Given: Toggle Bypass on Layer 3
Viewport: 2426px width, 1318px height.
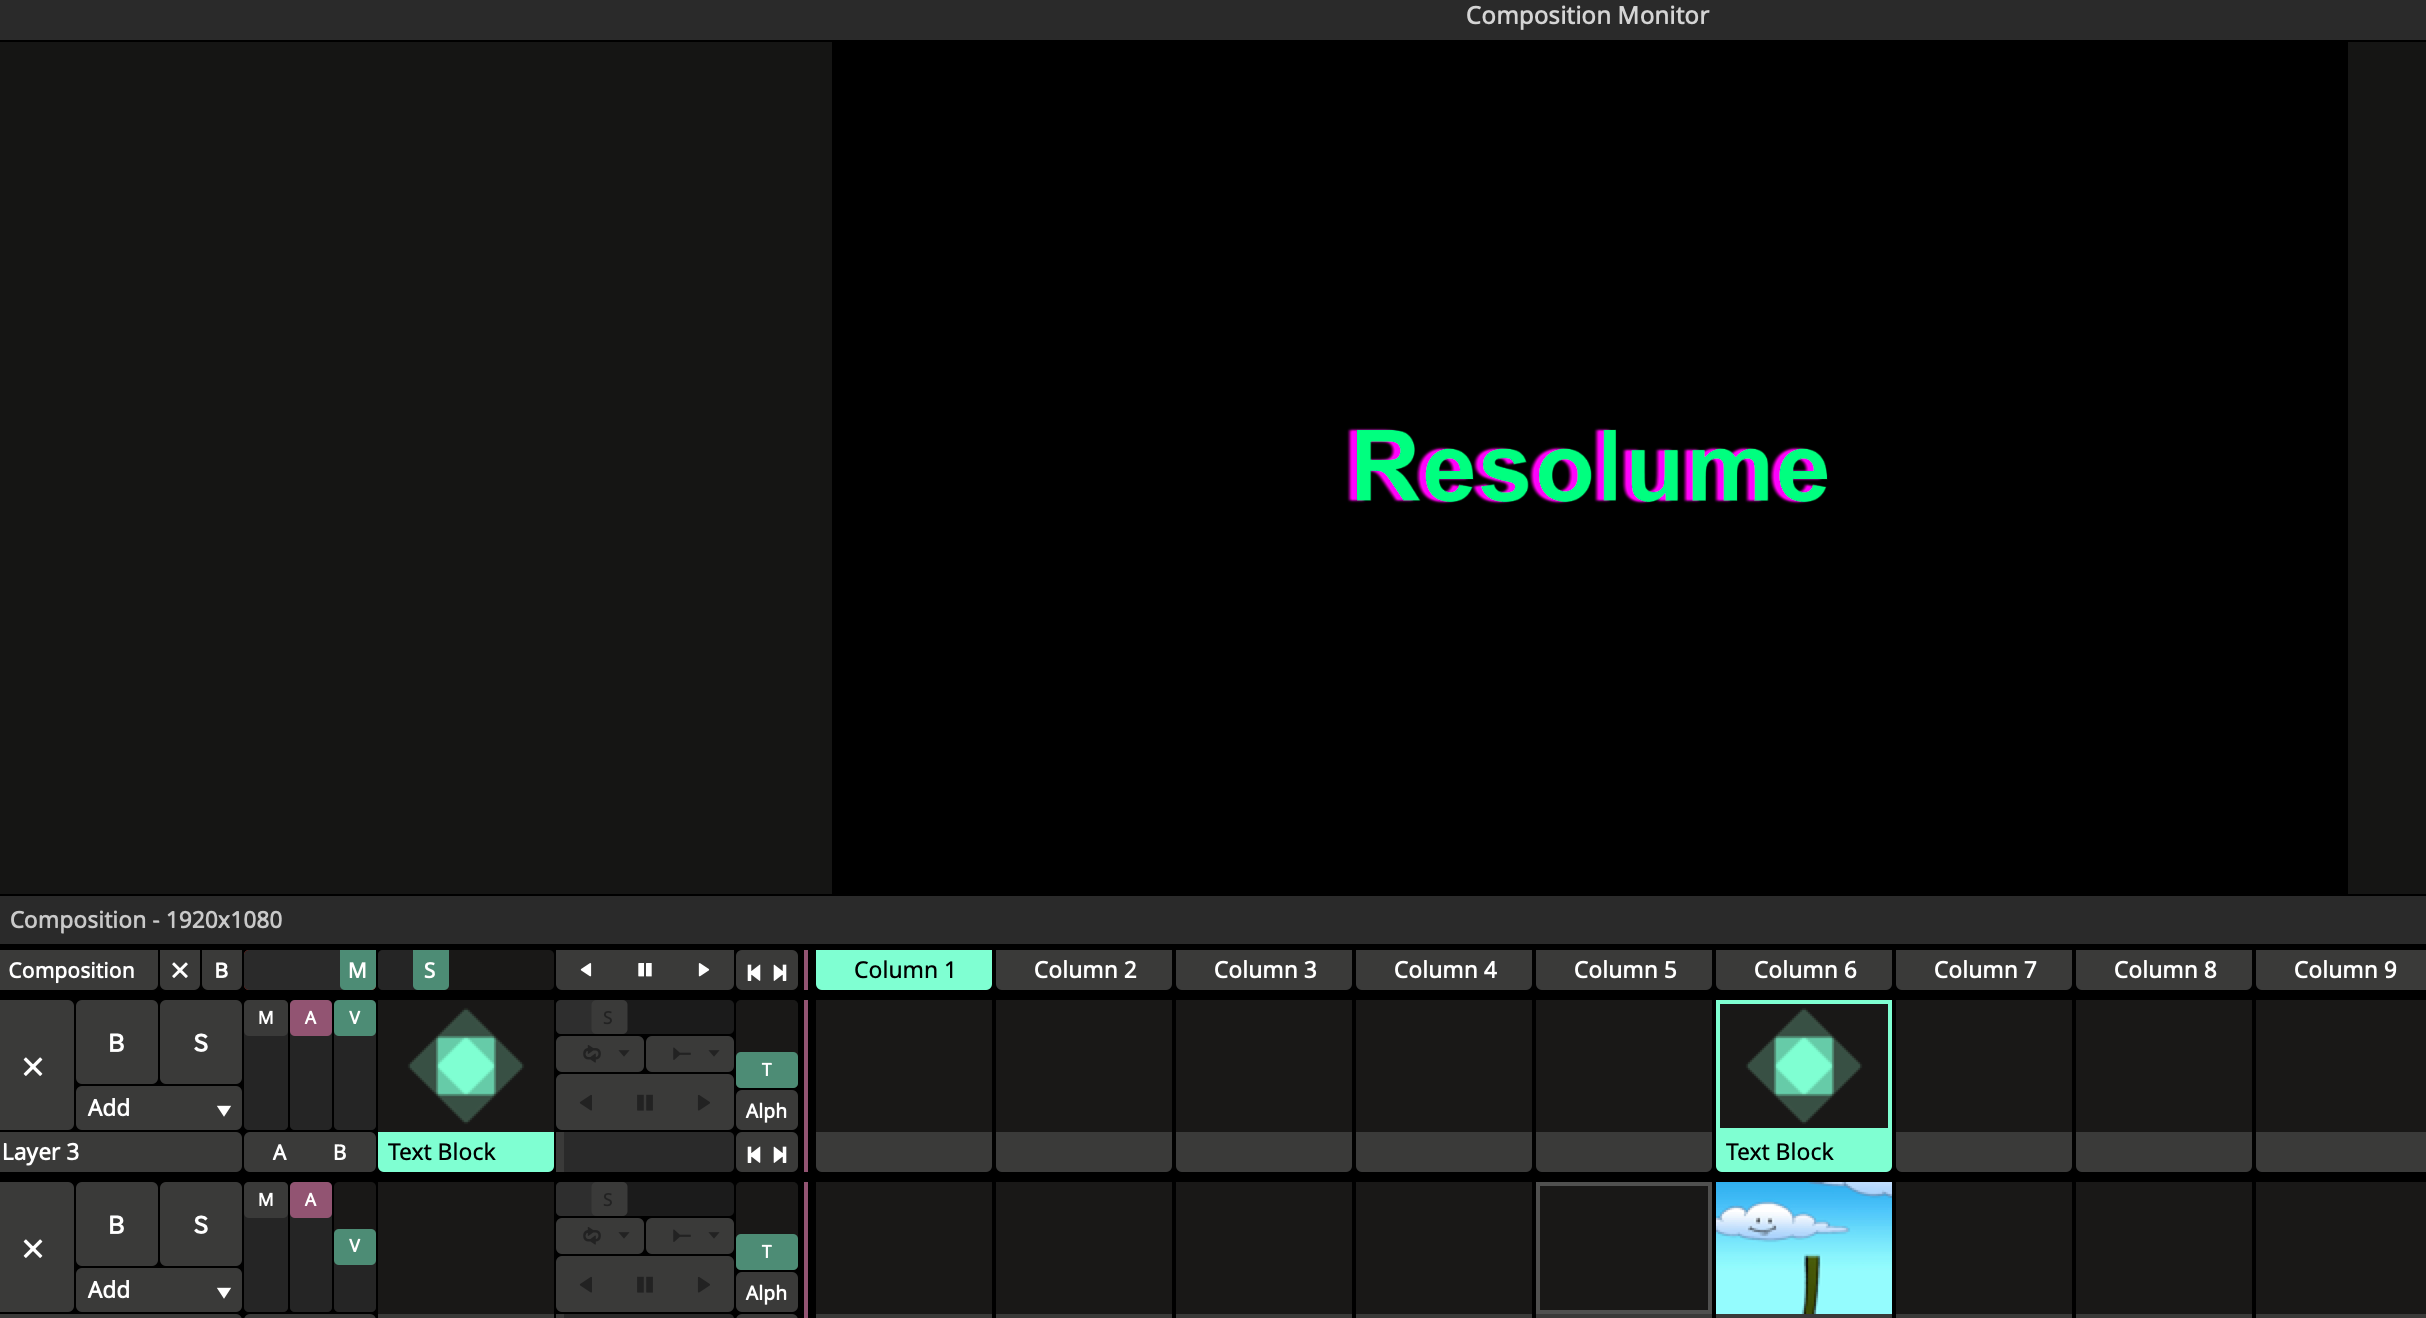Looking at the screenshot, I should [116, 1043].
